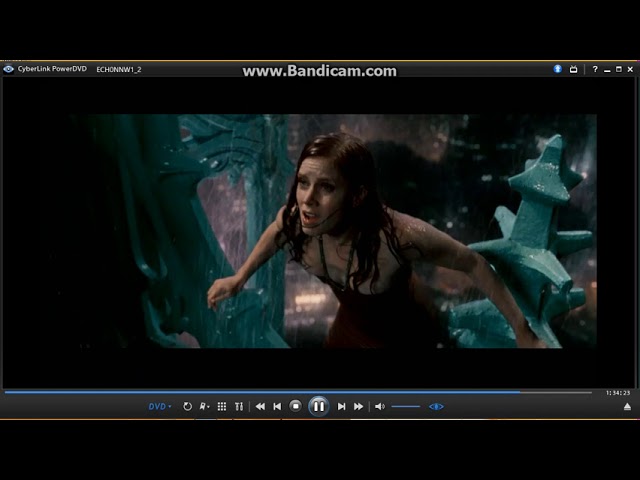Click the blue upgrade info icon in title bar
Viewport: 640px width, 480px height.
pos(558,69)
